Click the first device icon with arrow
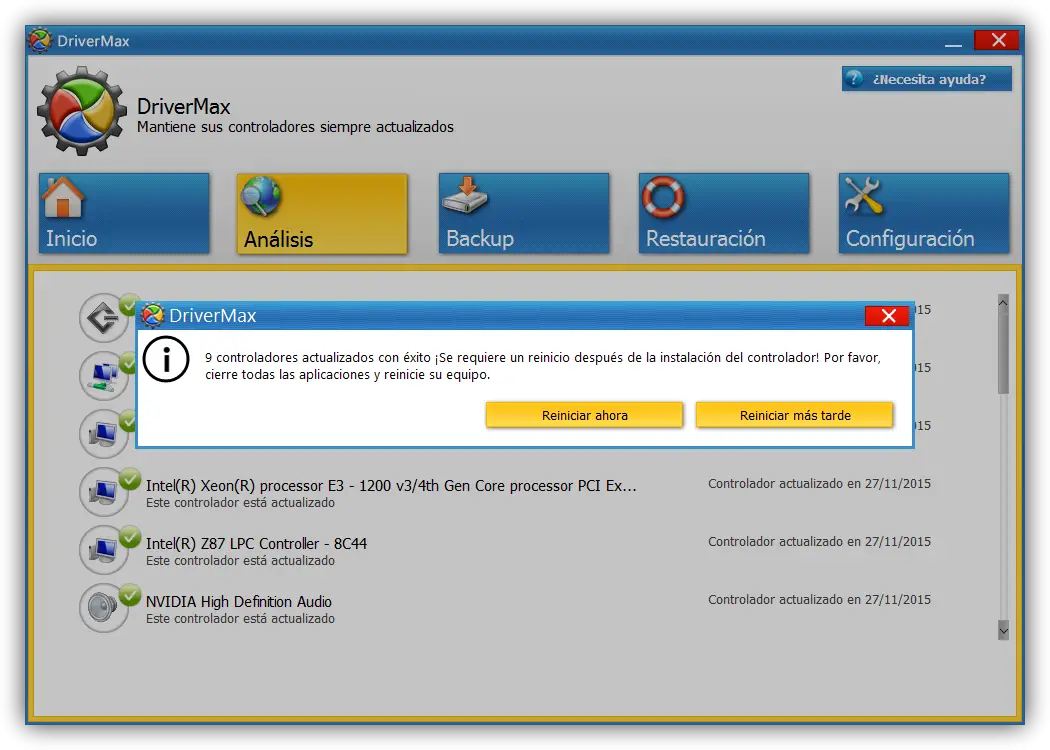 click(103, 318)
